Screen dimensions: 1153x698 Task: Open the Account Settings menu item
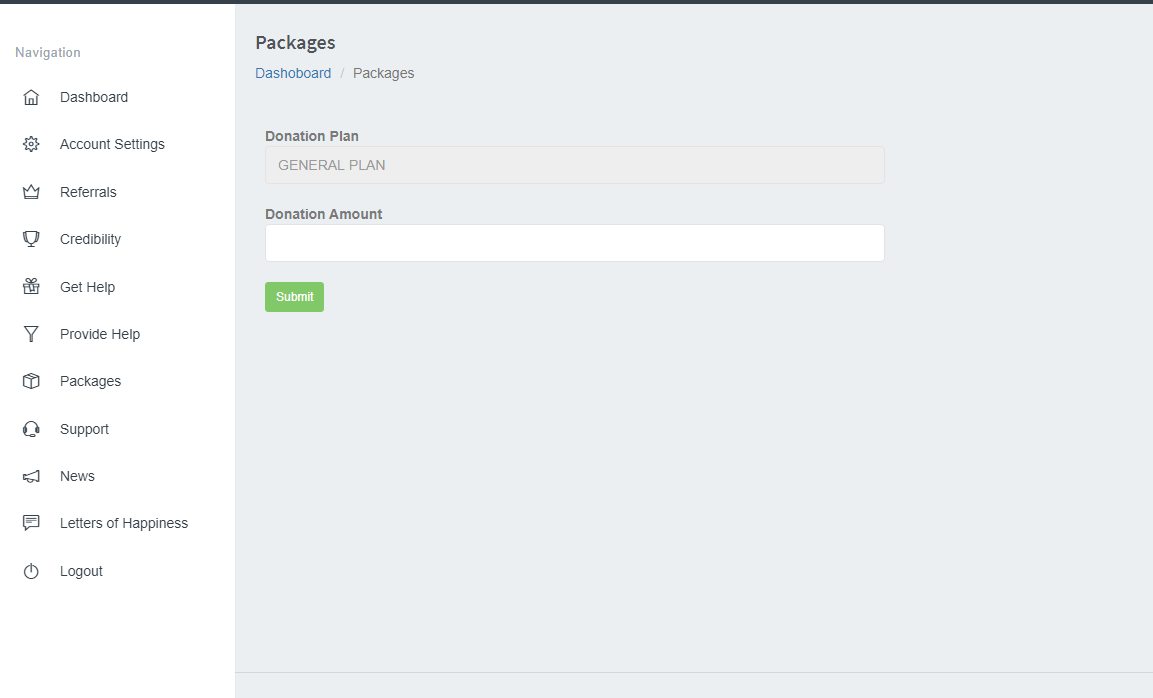[112, 144]
